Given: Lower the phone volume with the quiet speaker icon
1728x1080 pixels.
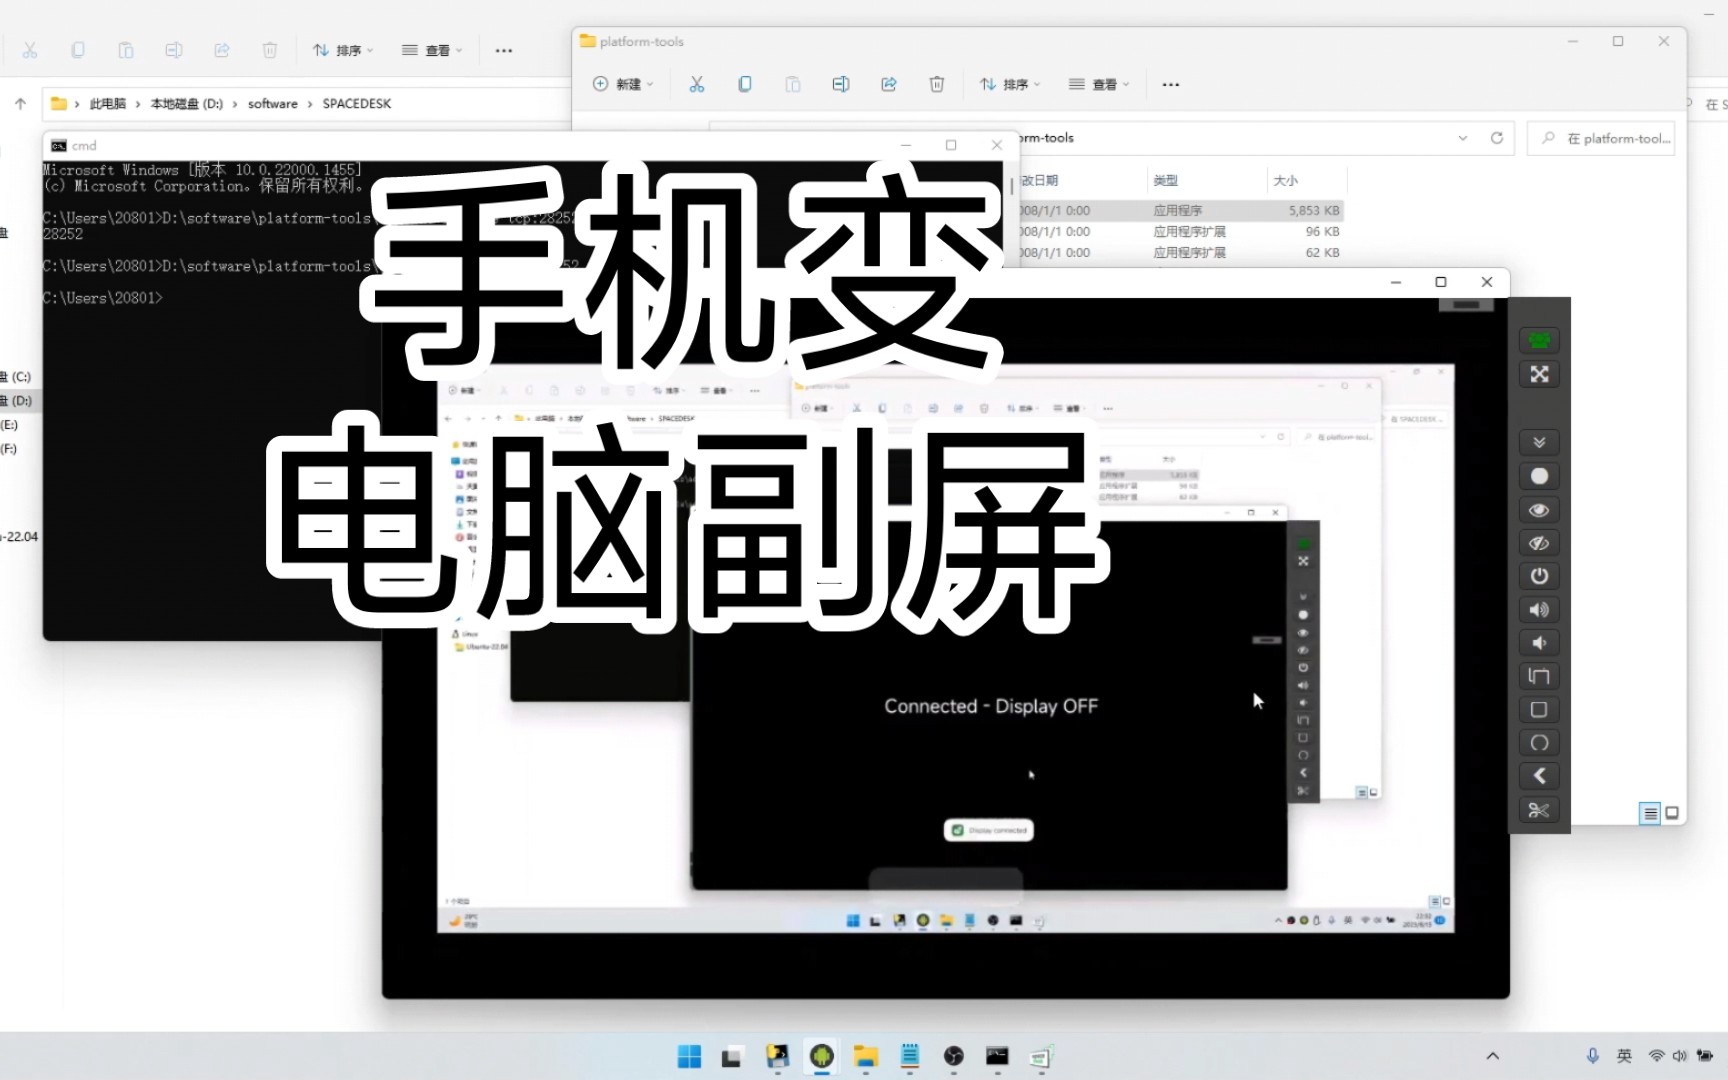Looking at the screenshot, I should point(1539,643).
